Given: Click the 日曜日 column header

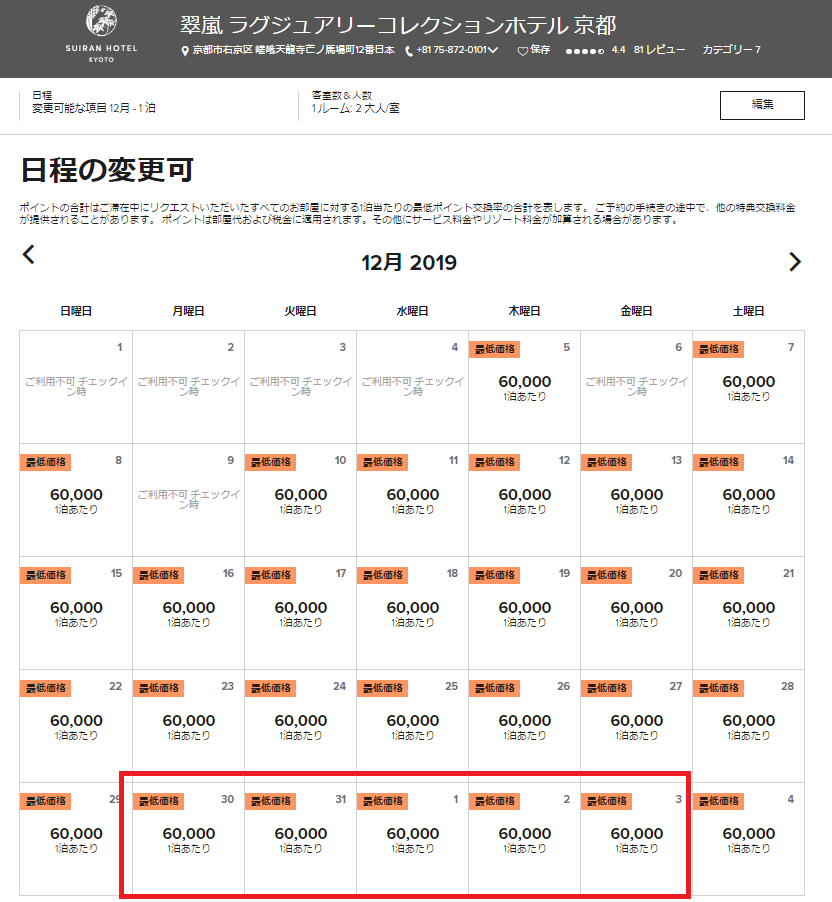Looking at the screenshot, I should 76,311.
